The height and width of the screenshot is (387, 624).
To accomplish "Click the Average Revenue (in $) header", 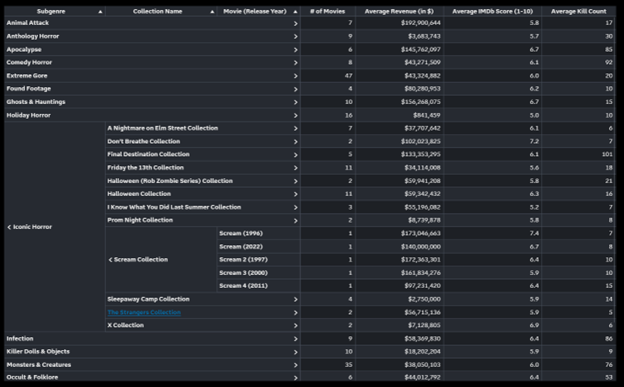I will (399, 11).
